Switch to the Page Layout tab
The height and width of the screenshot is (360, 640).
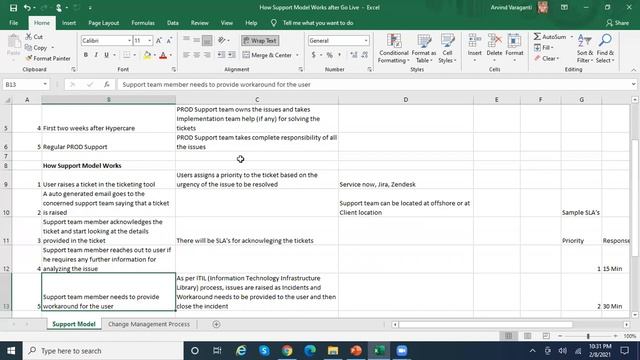pyautogui.click(x=104, y=23)
